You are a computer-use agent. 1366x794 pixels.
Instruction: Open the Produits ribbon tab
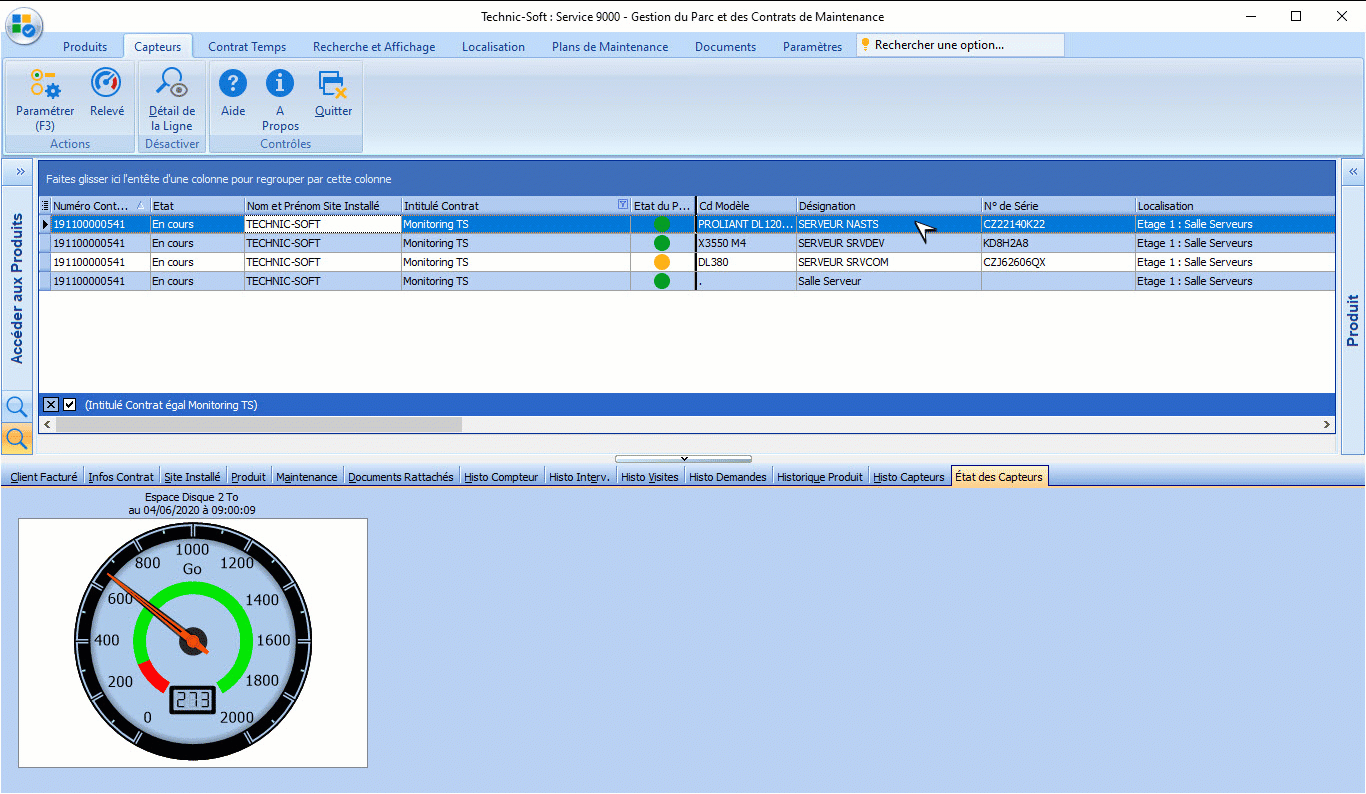pyautogui.click(x=85, y=47)
